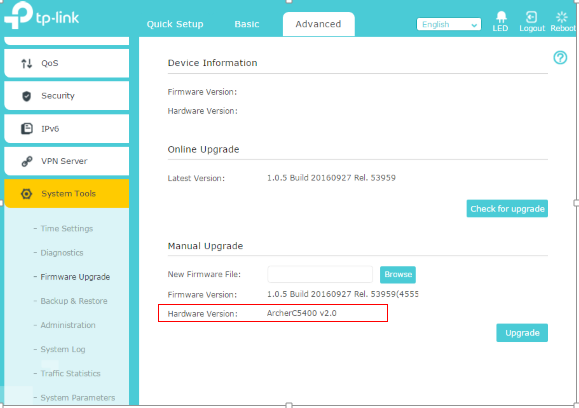
Task: Click the Logout icon
Action: pyautogui.click(x=531, y=17)
